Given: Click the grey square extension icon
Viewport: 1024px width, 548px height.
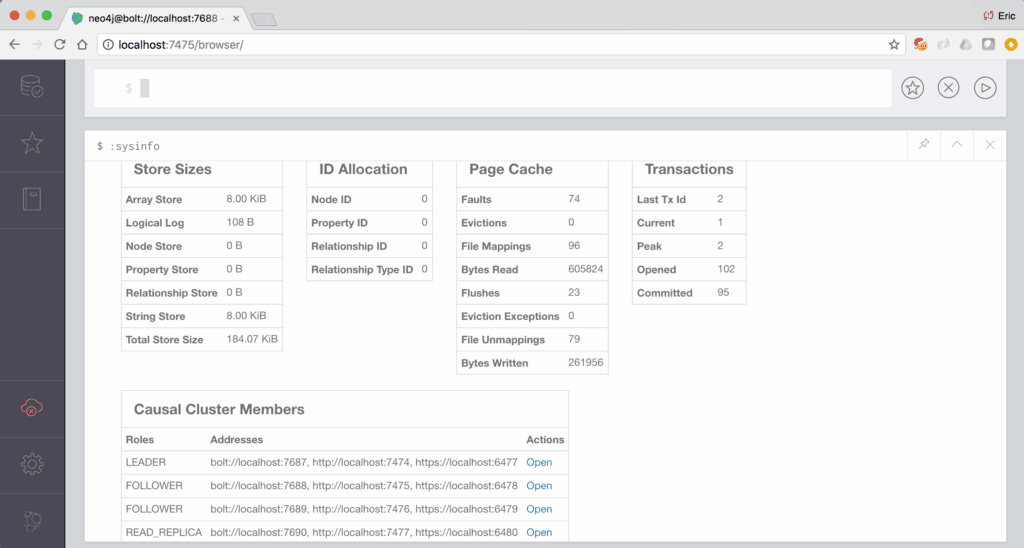Looking at the screenshot, I should pyautogui.click(x=988, y=44).
